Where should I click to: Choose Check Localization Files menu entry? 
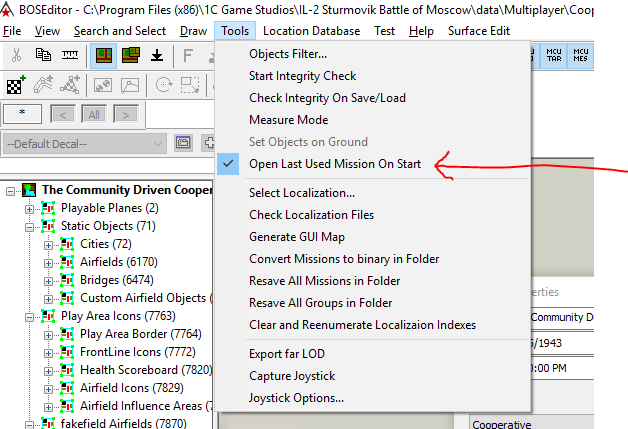pos(311,215)
